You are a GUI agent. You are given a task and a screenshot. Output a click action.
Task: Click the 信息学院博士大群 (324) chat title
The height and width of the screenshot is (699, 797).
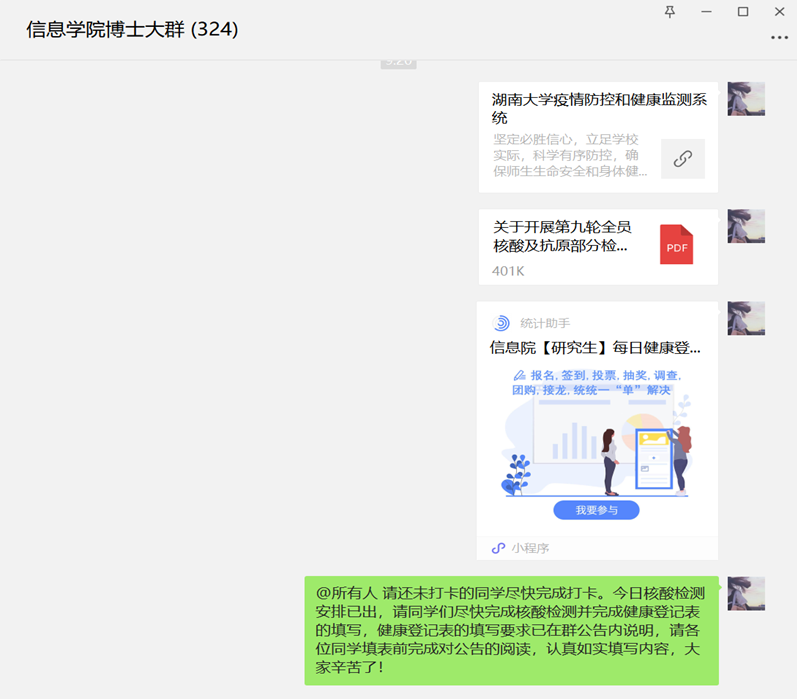132,29
